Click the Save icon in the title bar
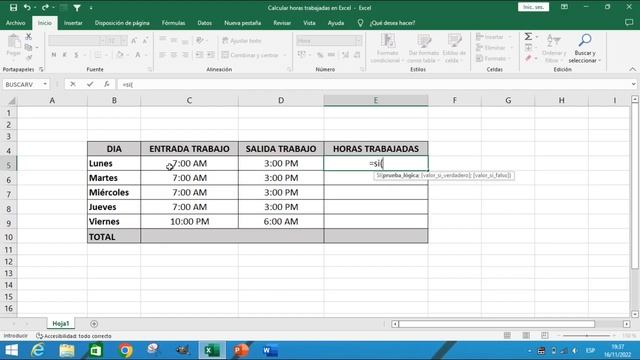 [13, 7]
